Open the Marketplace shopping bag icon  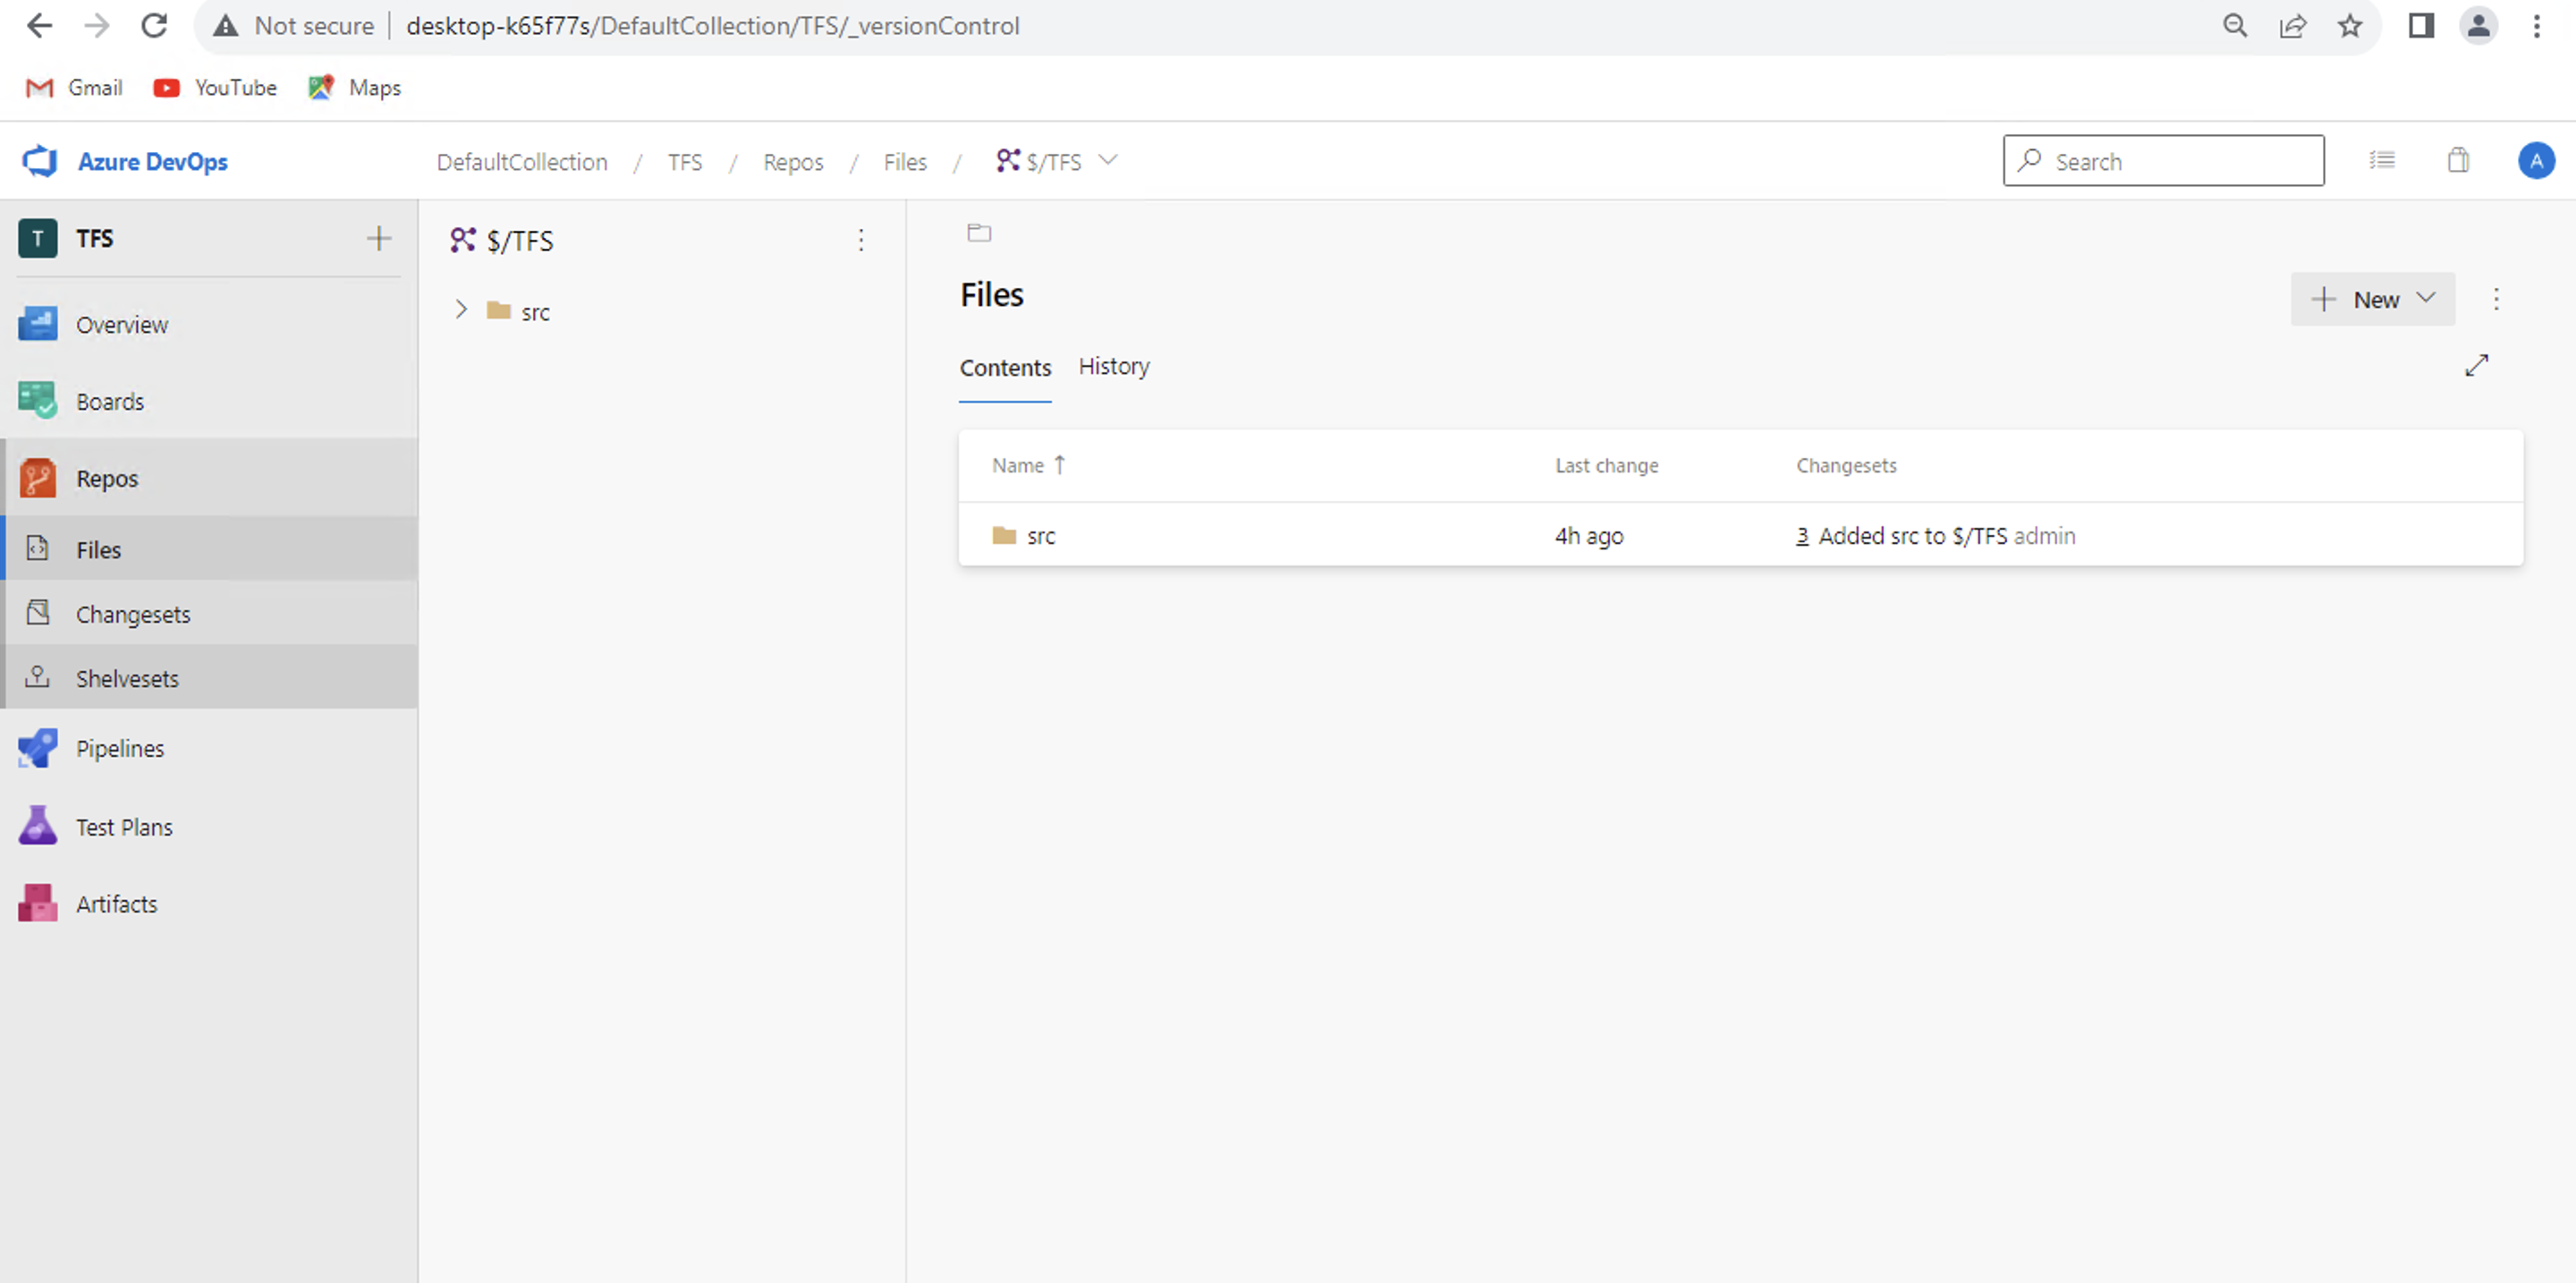2459,160
